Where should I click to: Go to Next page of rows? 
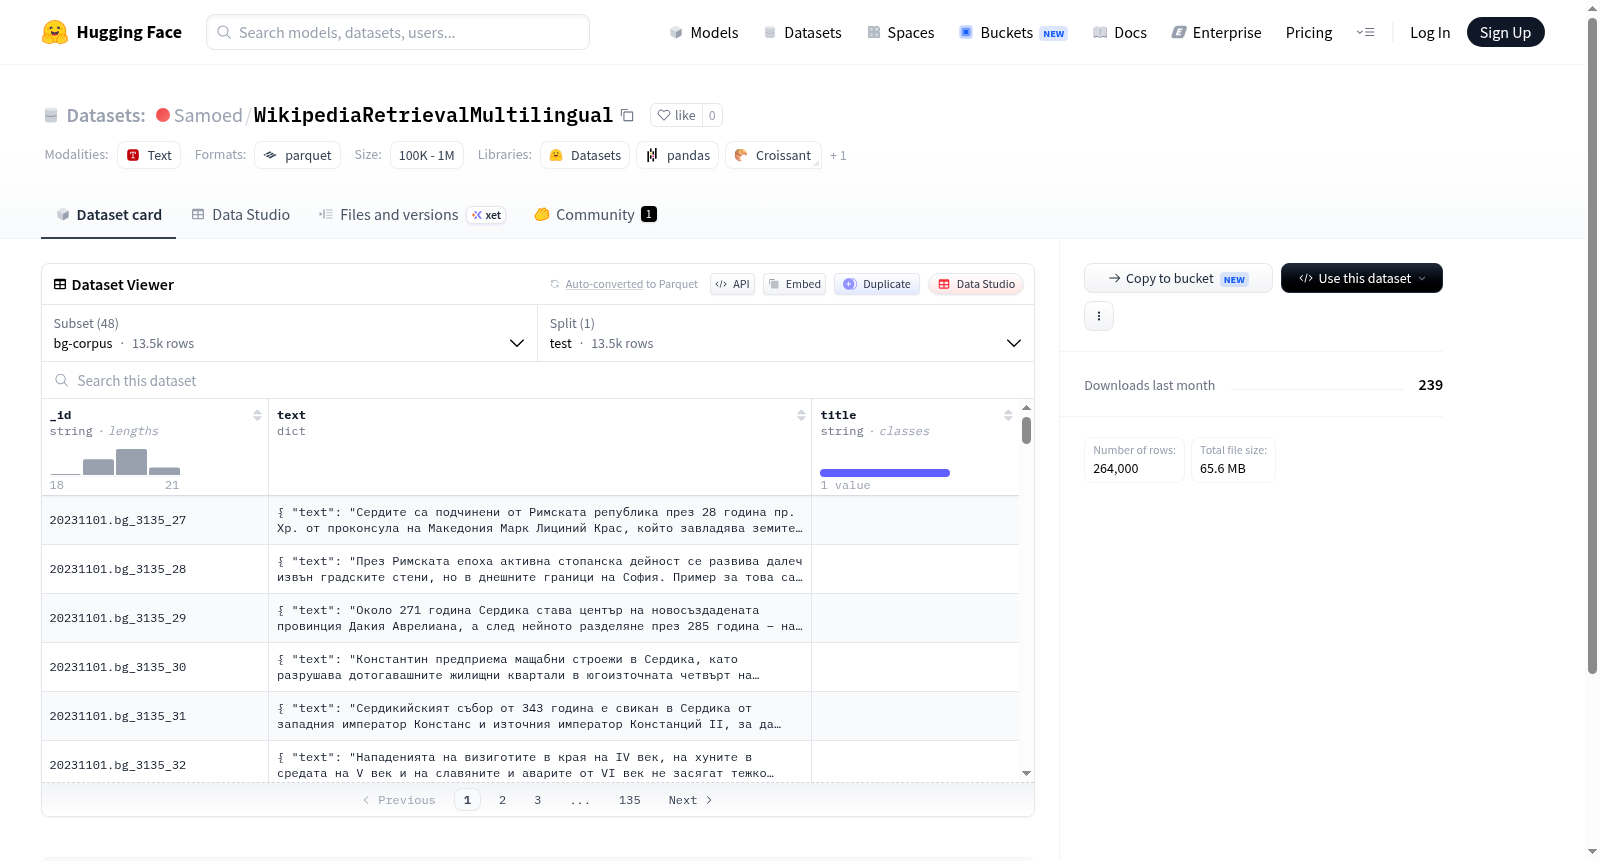pyautogui.click(x=690, y=800)
